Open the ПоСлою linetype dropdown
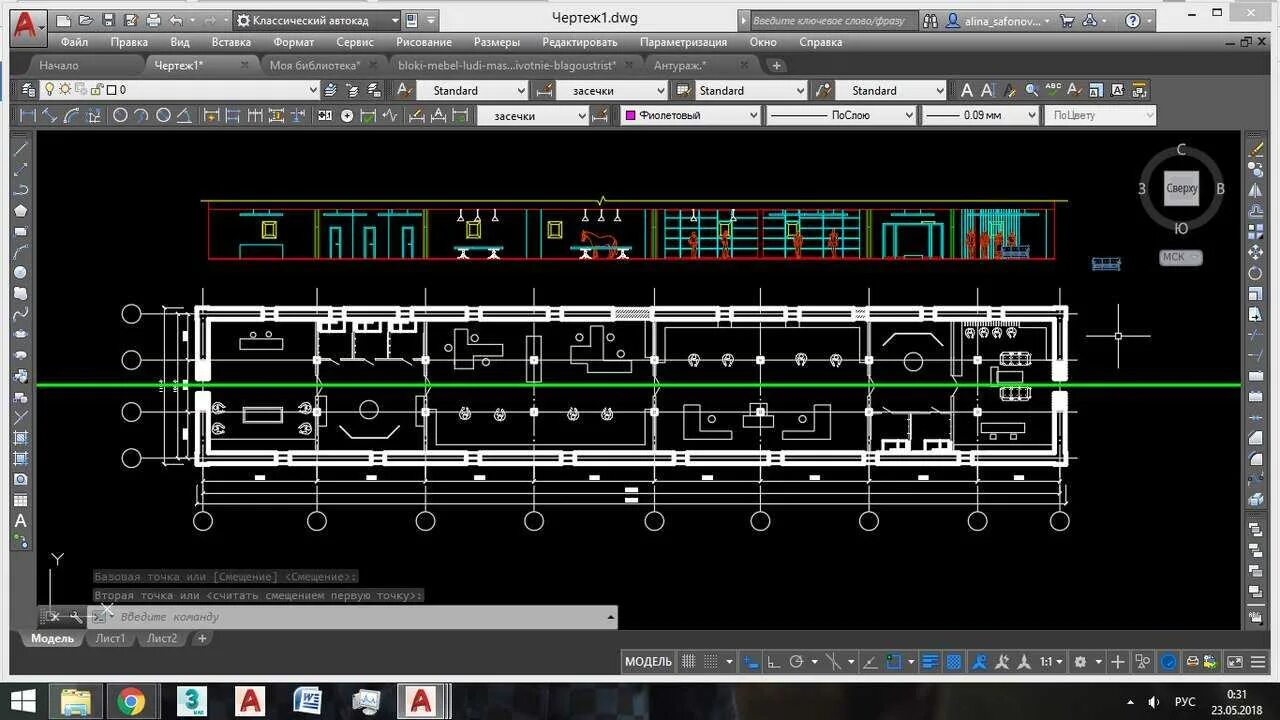This screenshot has height=720, width=1280. tap(908, 115)
